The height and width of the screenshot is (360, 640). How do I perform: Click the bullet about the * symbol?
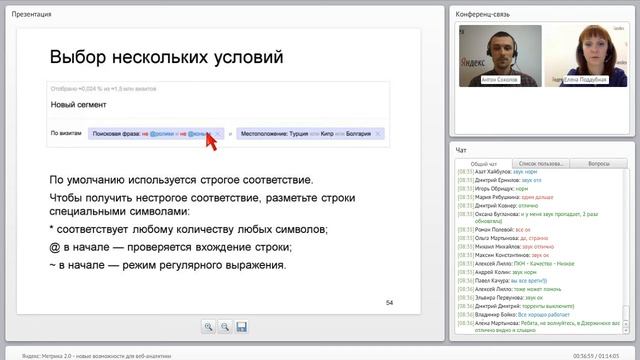click(189, 229)
